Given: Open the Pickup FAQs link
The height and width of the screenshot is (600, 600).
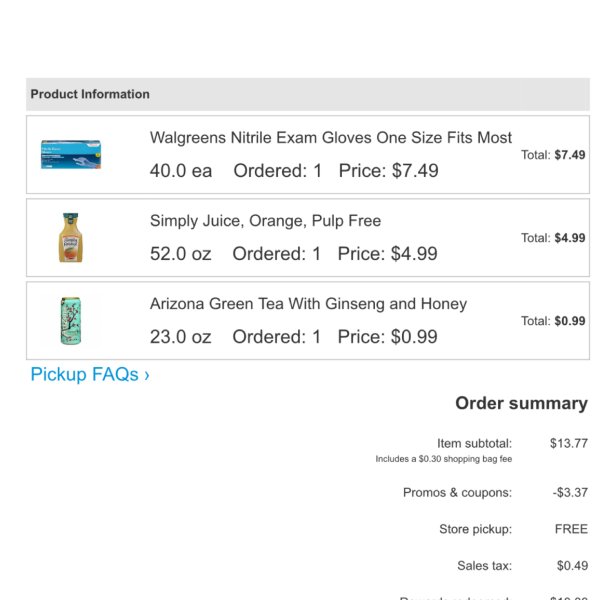Looking at the screenshot, I should pos(90,374).
